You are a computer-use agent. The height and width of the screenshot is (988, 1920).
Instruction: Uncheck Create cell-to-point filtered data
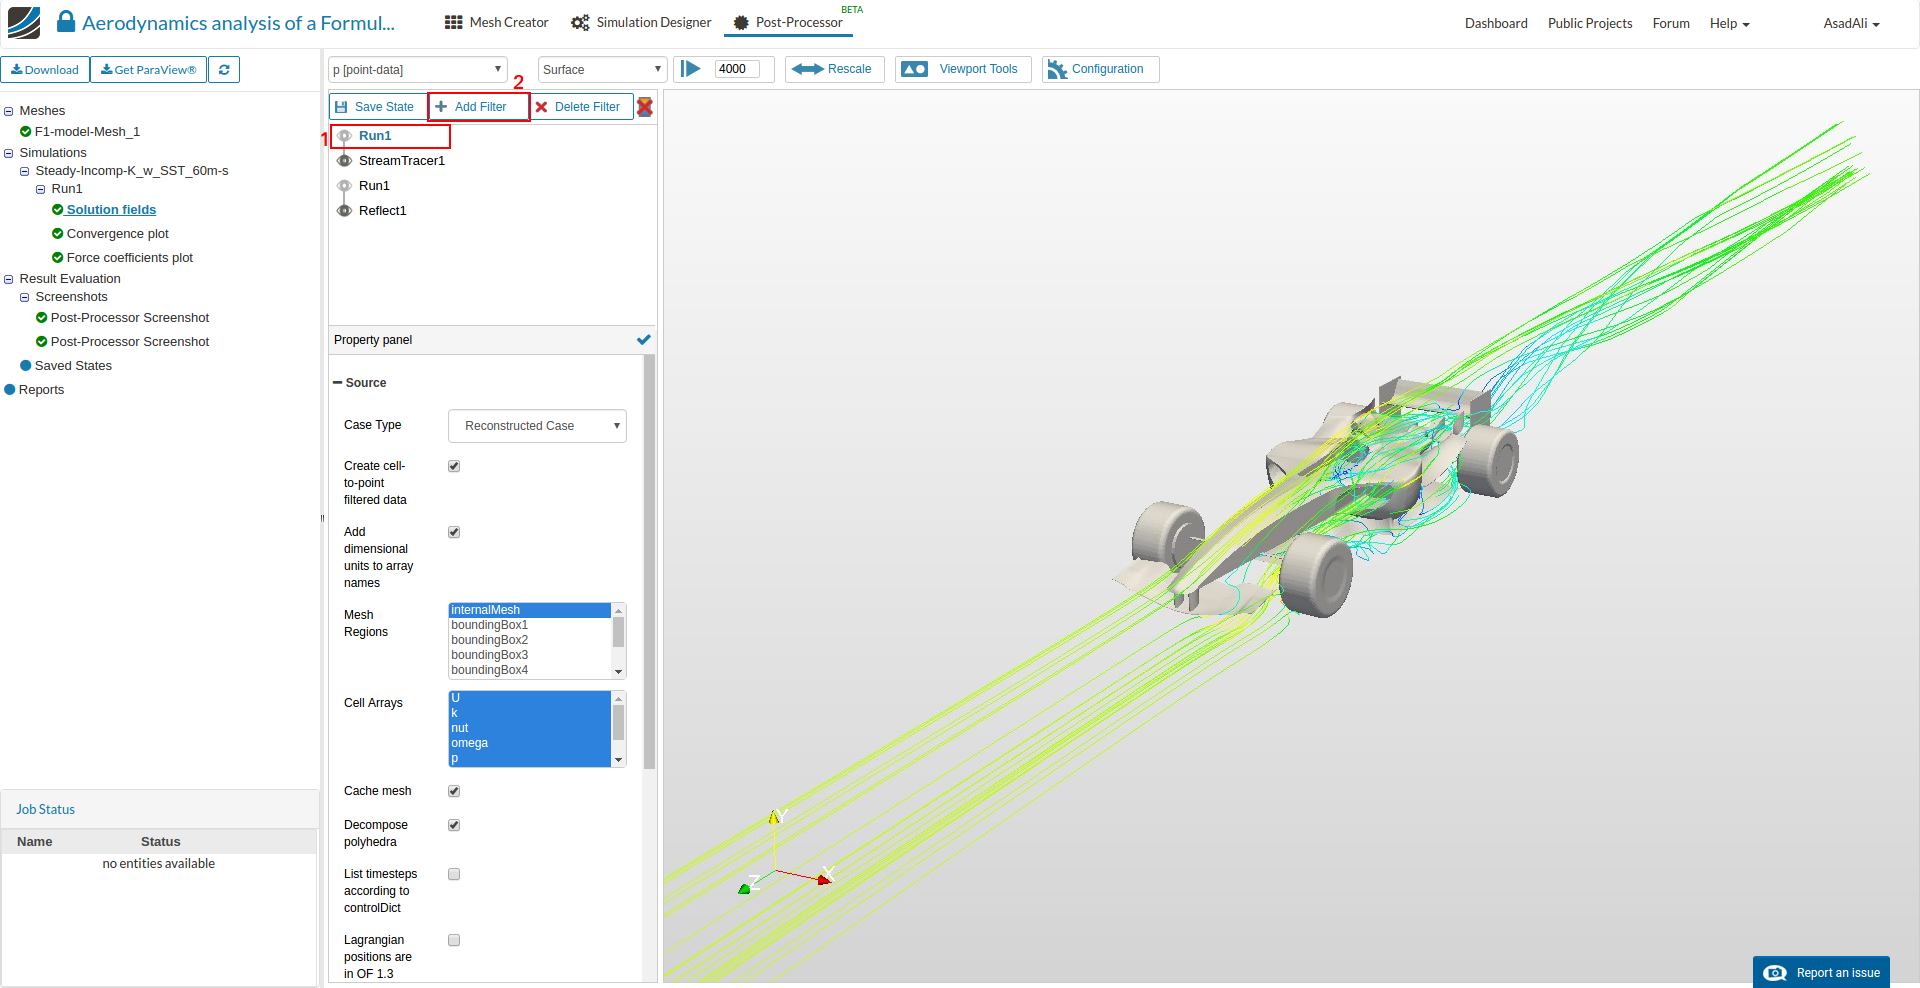pos(454,466)
